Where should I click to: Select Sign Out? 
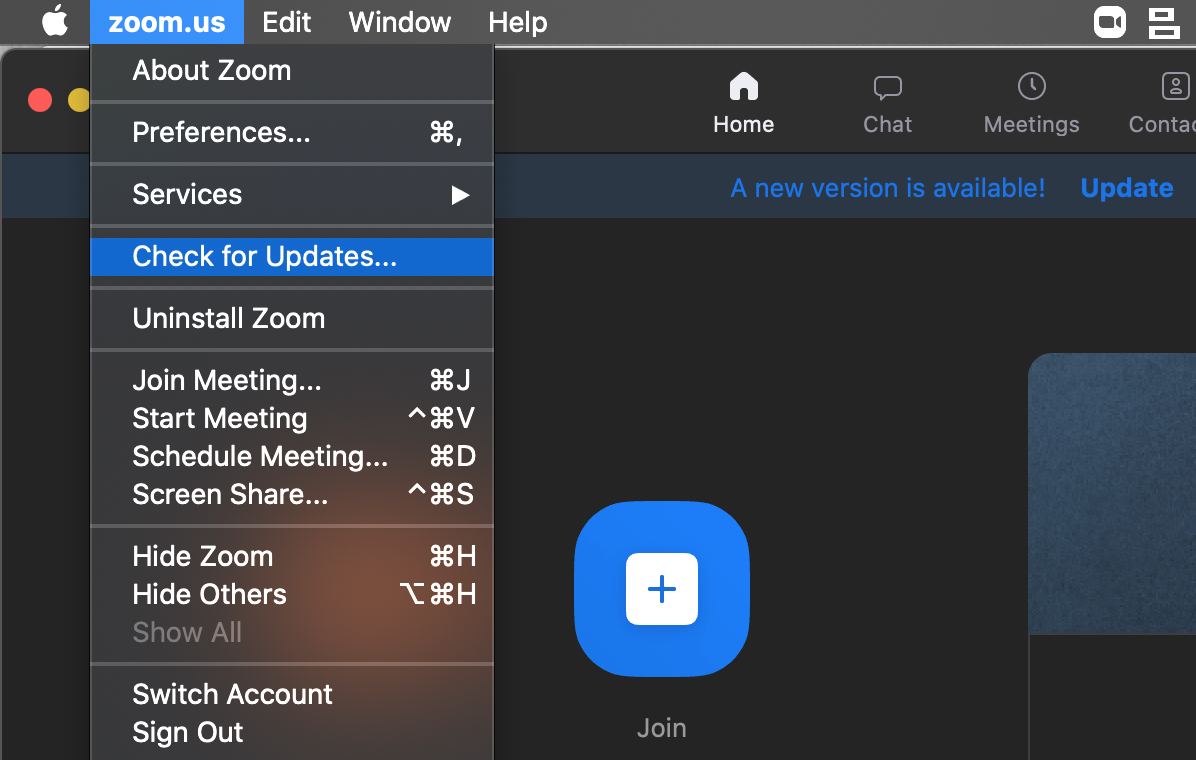click(292, 733)
